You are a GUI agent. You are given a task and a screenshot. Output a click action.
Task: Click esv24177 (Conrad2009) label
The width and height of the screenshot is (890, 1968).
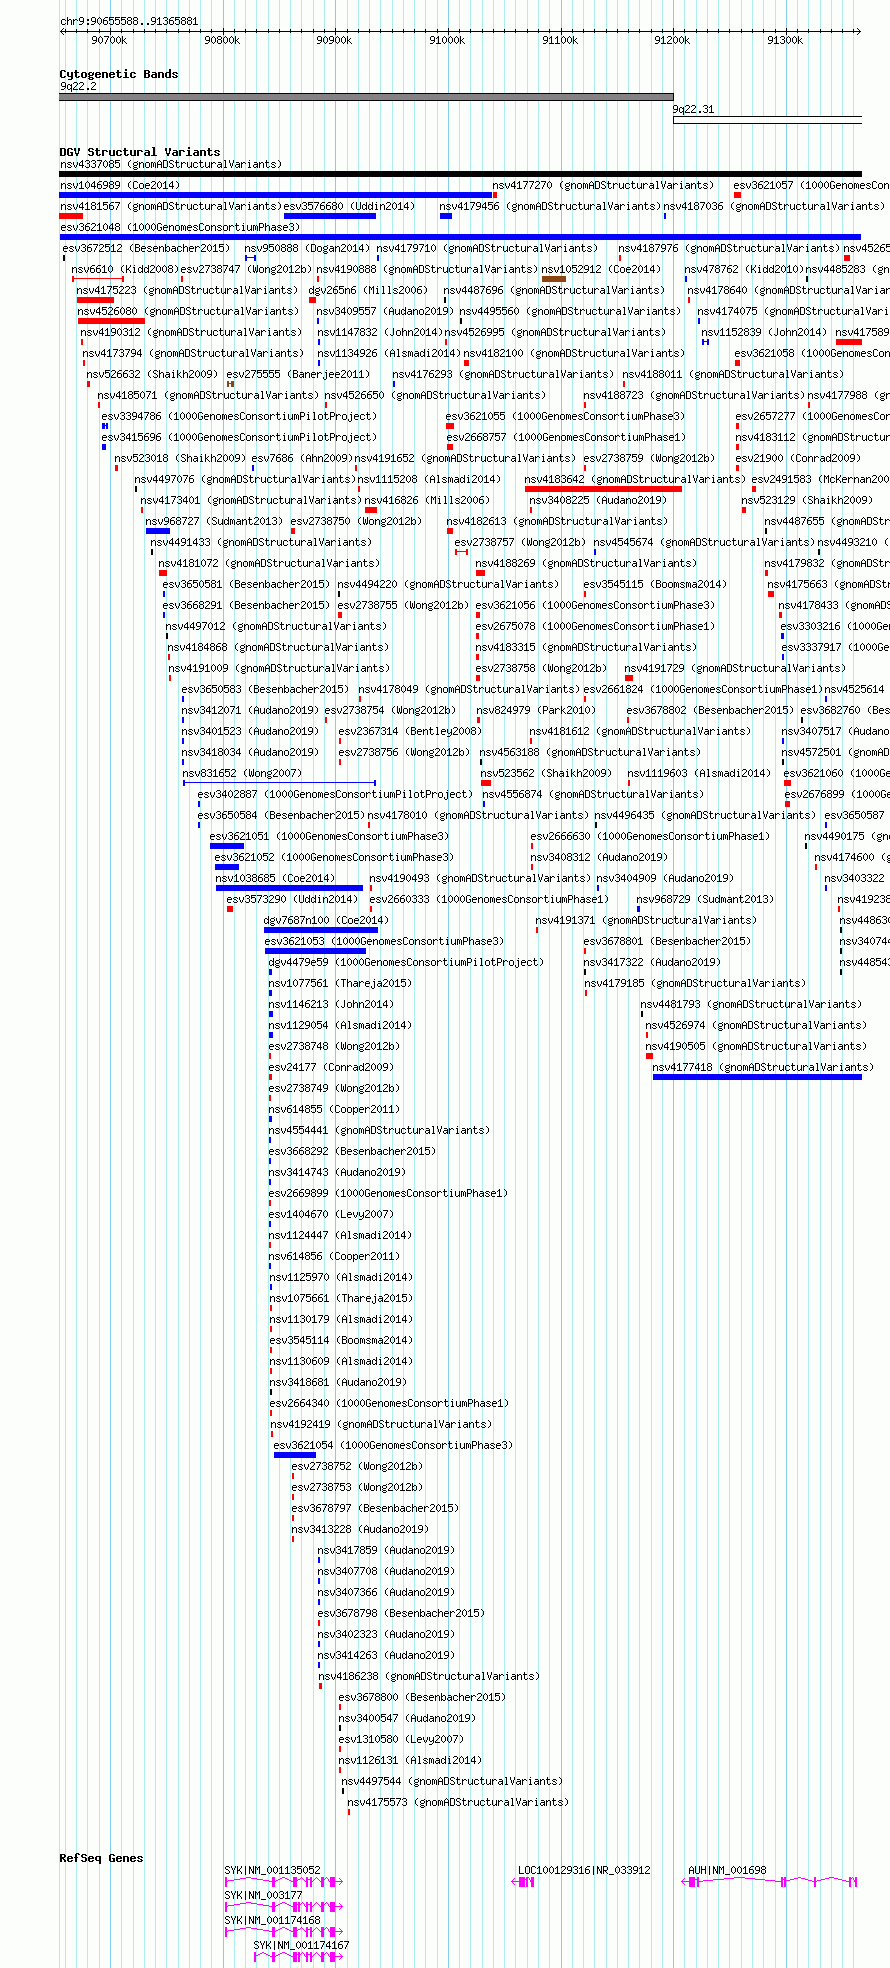(x=331, y=1067)
